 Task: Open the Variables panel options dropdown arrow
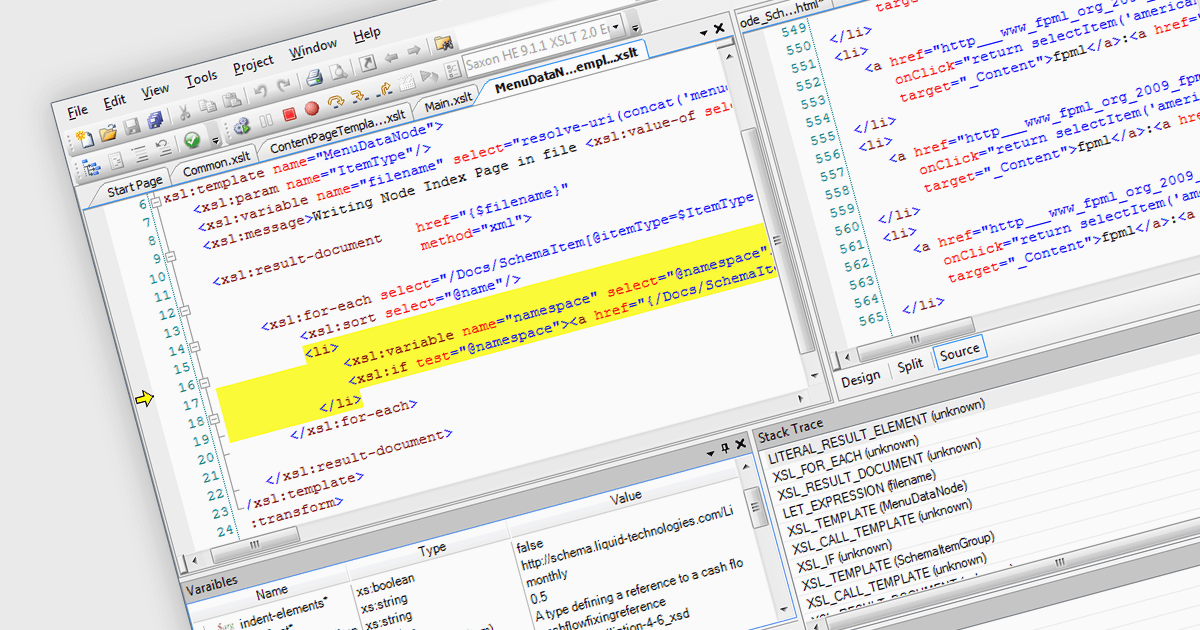711,453
